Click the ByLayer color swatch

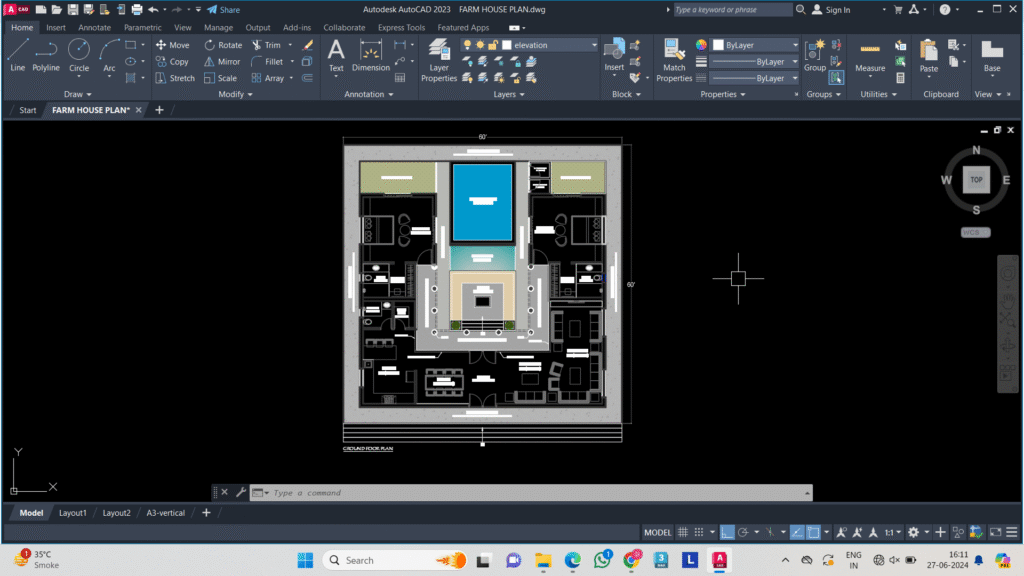(718, 45)
